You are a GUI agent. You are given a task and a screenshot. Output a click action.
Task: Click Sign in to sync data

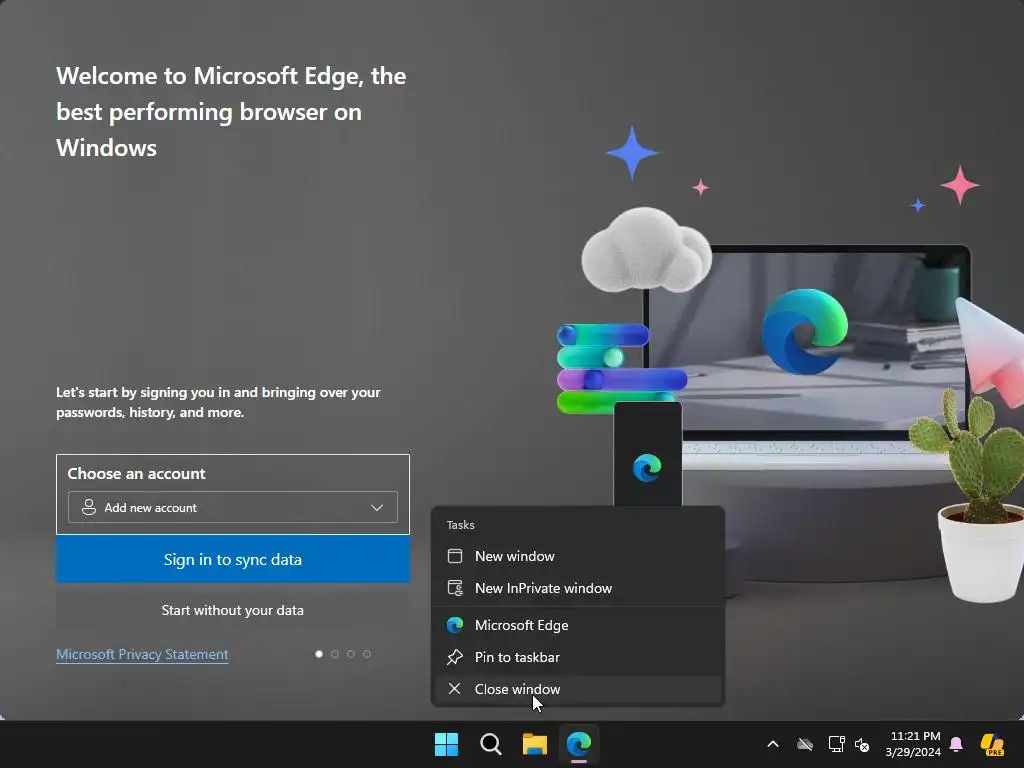click(x=232, y=560)
